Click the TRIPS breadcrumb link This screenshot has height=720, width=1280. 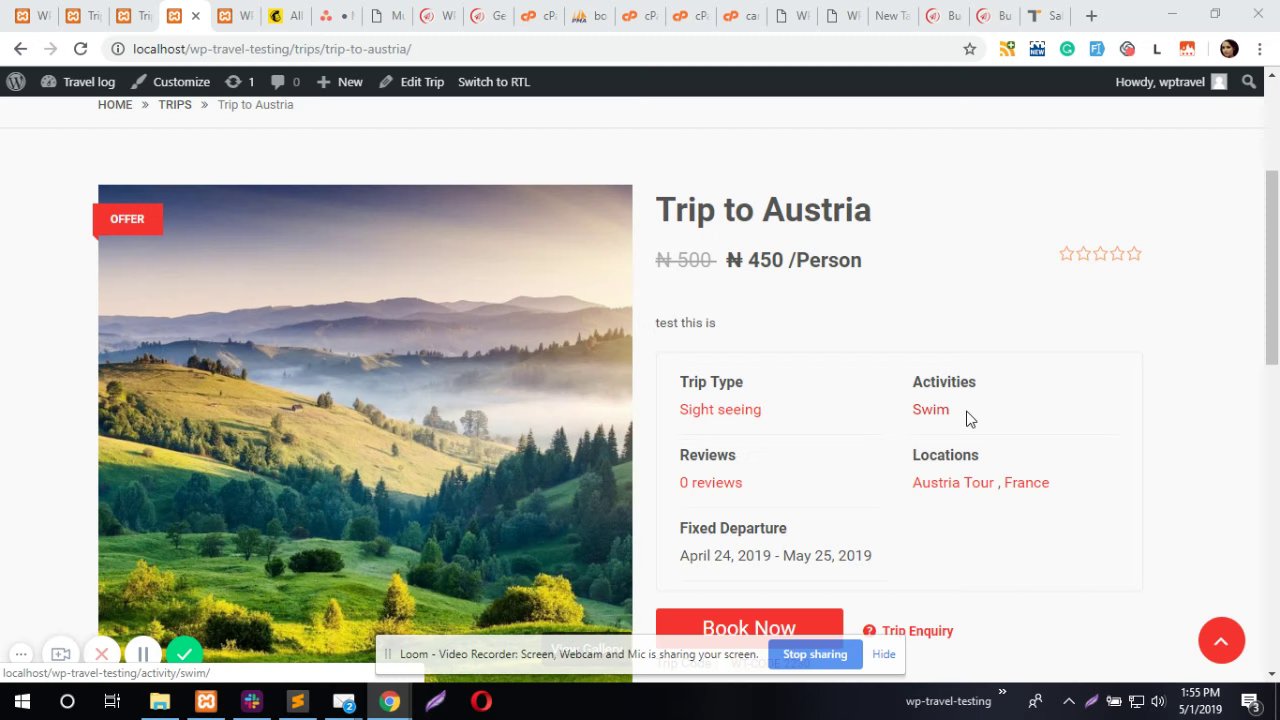tap(175, 104)
